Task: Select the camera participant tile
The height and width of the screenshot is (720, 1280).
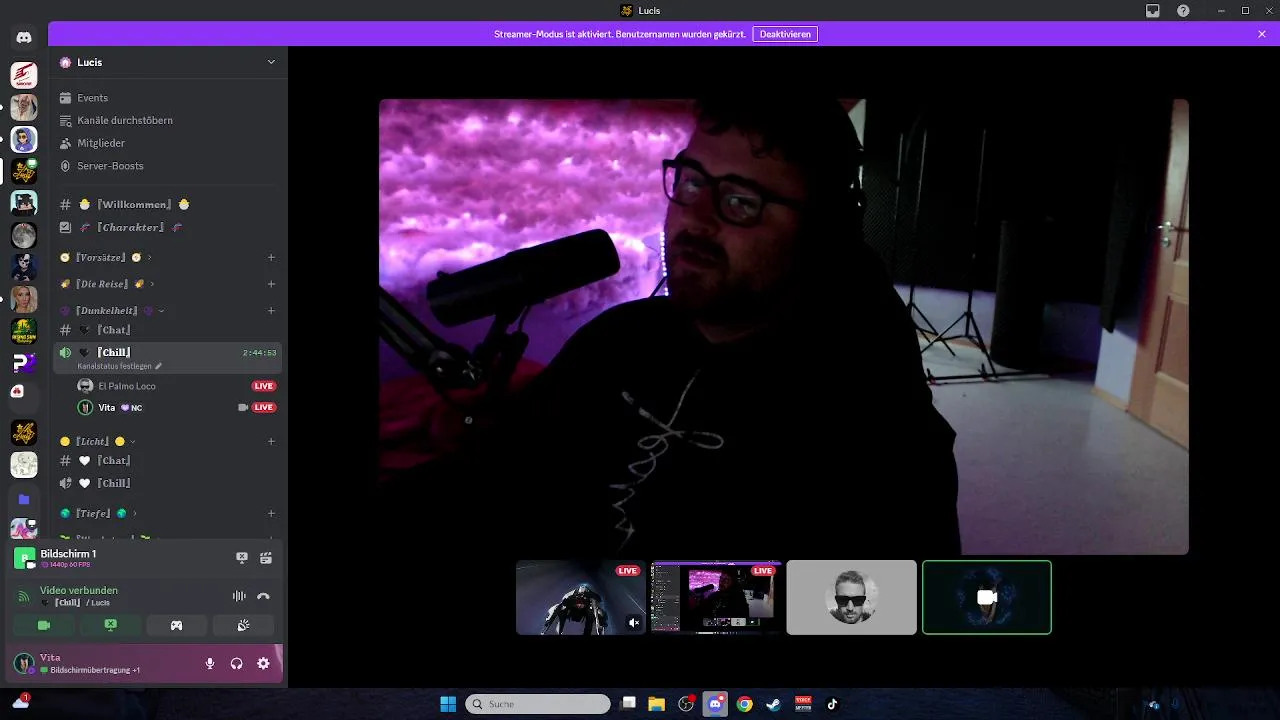Action: pyautogui.click(x=987, y=597)
